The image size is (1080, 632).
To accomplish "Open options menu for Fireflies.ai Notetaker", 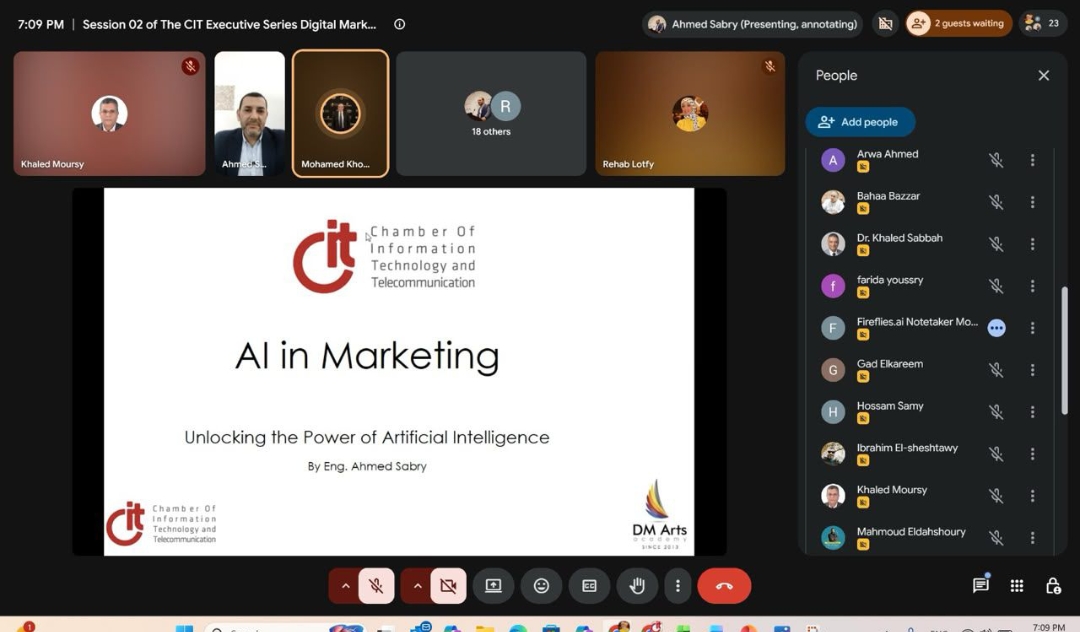I will point(1032,328).
